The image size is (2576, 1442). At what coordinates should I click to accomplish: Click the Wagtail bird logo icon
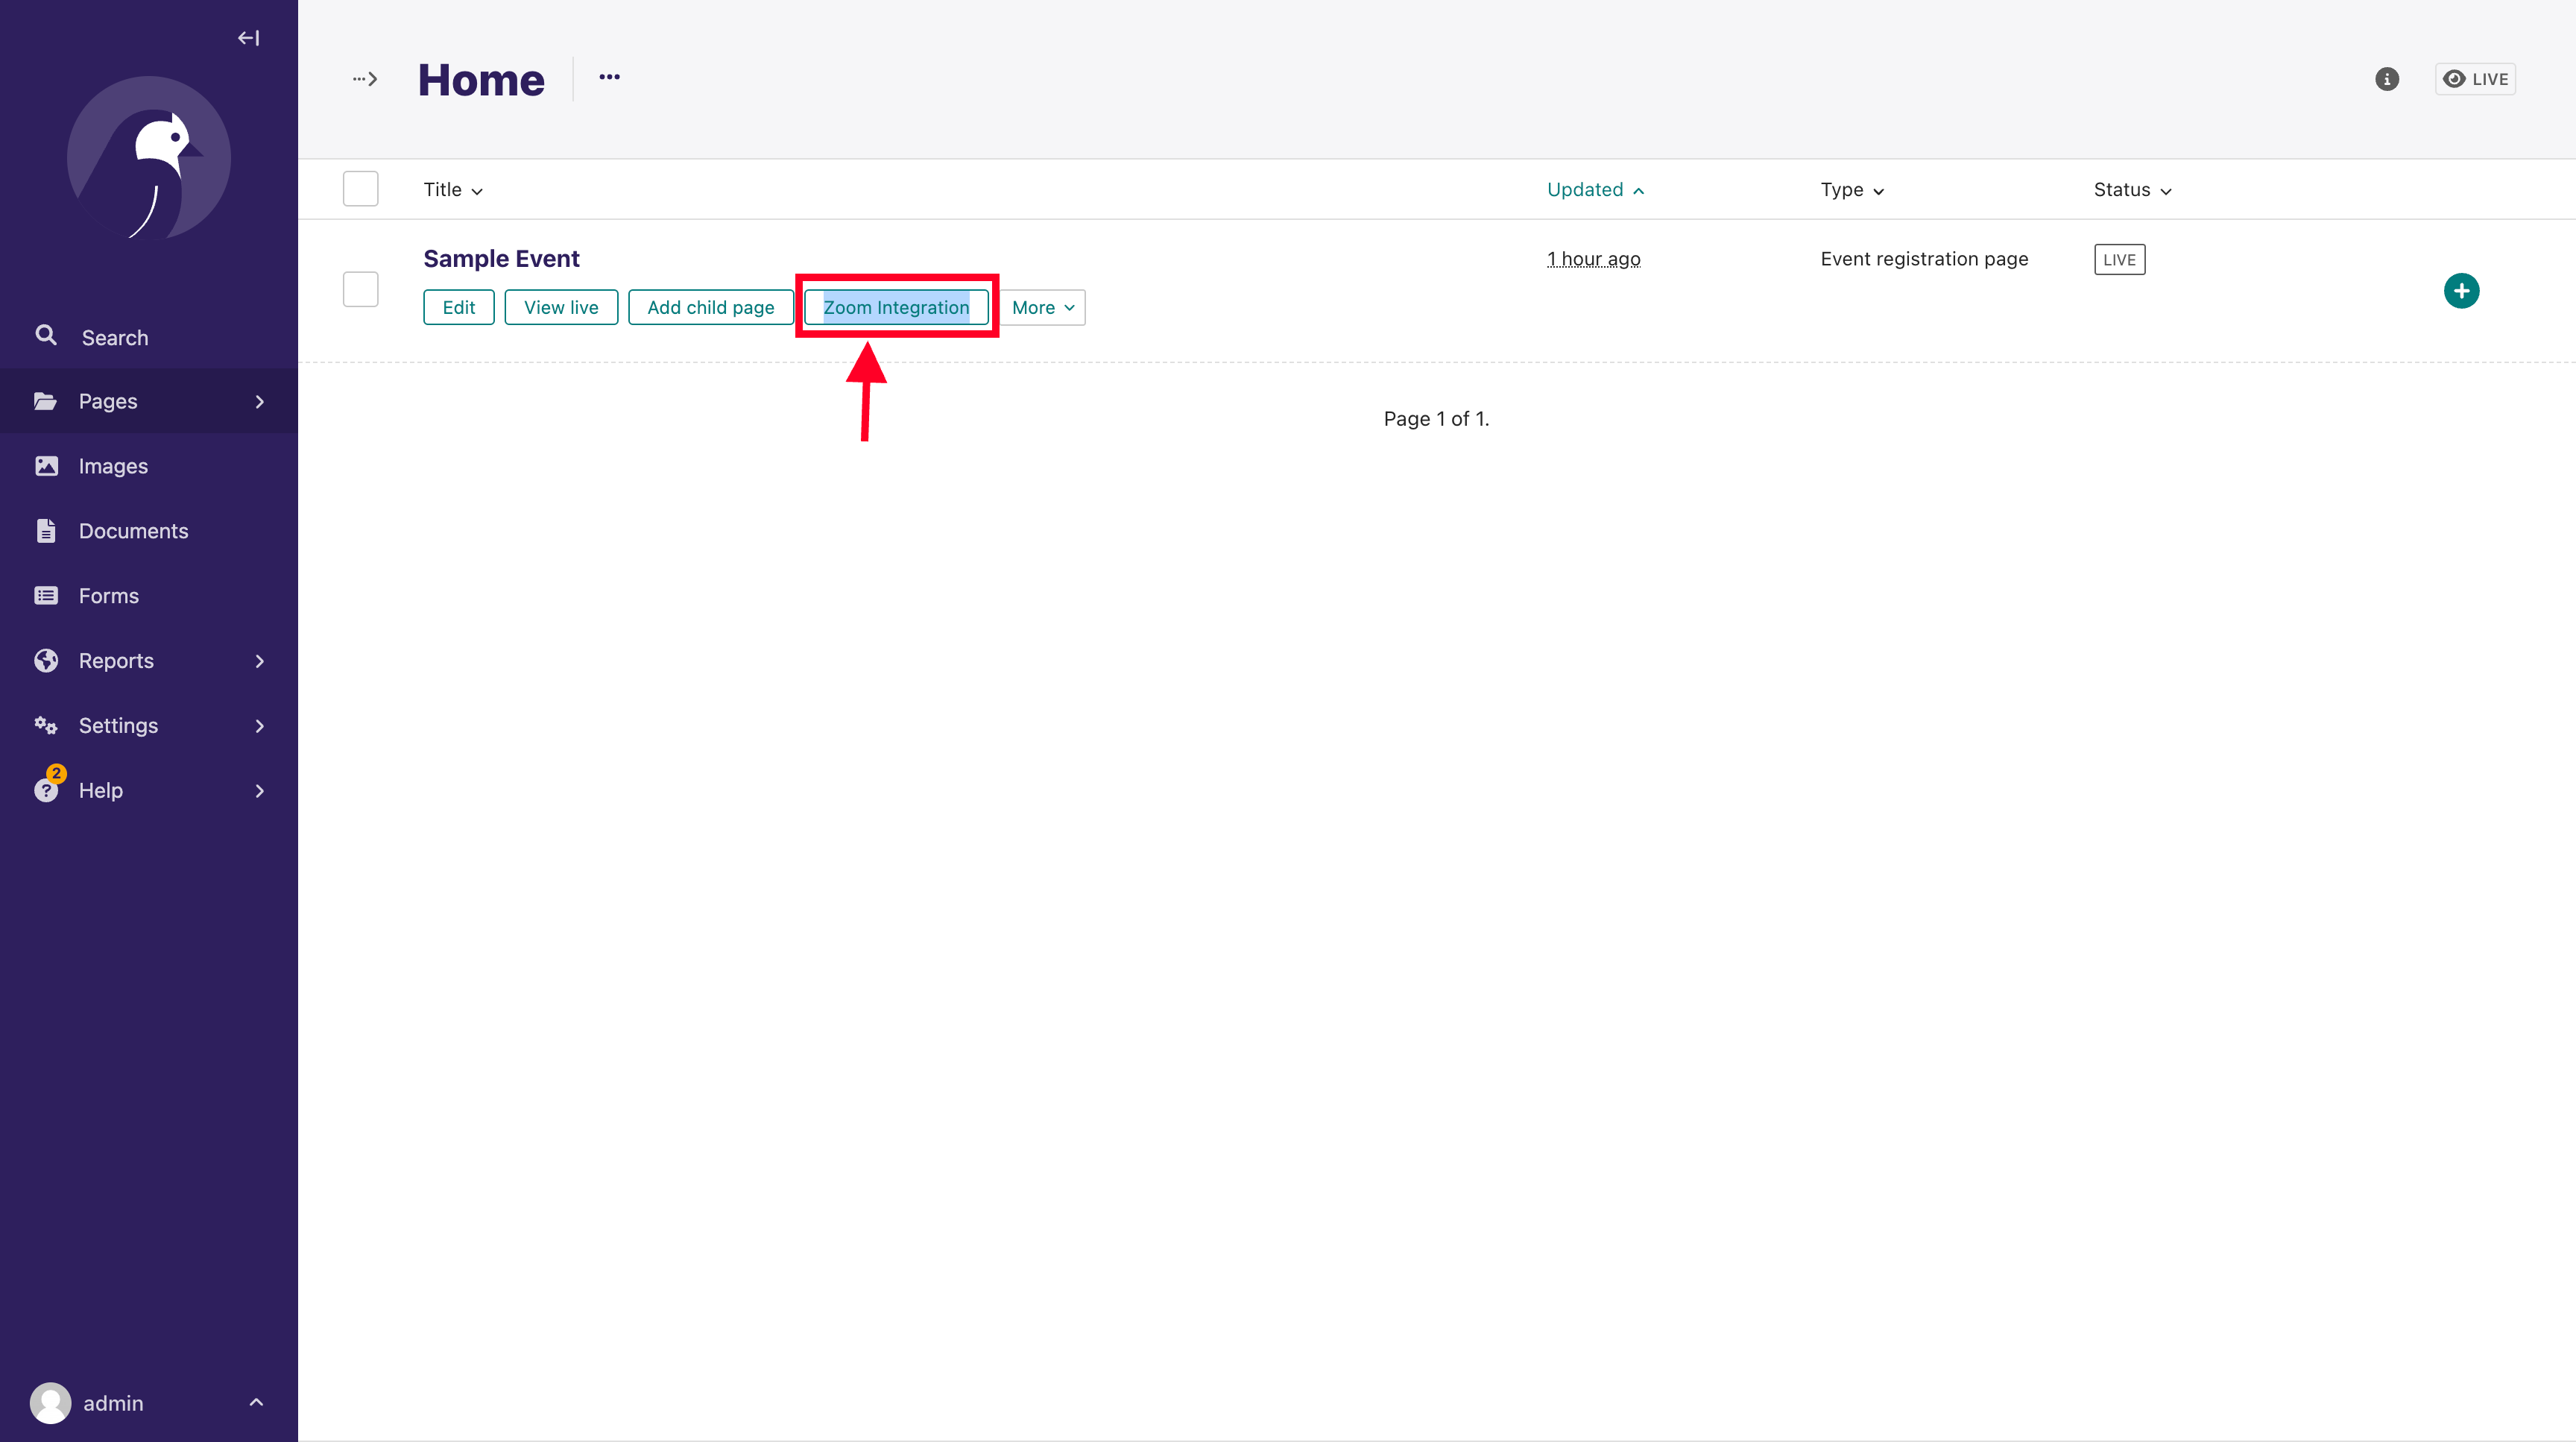click(148, 160)
